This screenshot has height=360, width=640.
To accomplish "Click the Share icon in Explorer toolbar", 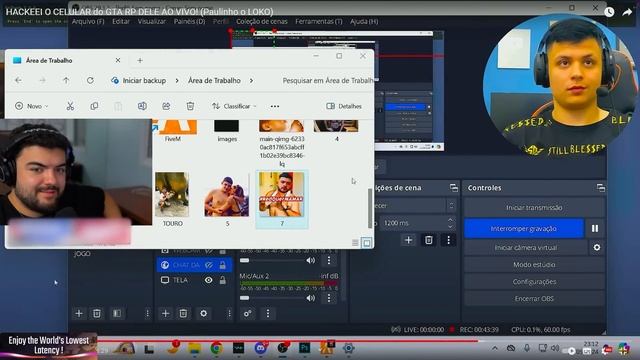I will pyautogui.click(x=166, y=106).
